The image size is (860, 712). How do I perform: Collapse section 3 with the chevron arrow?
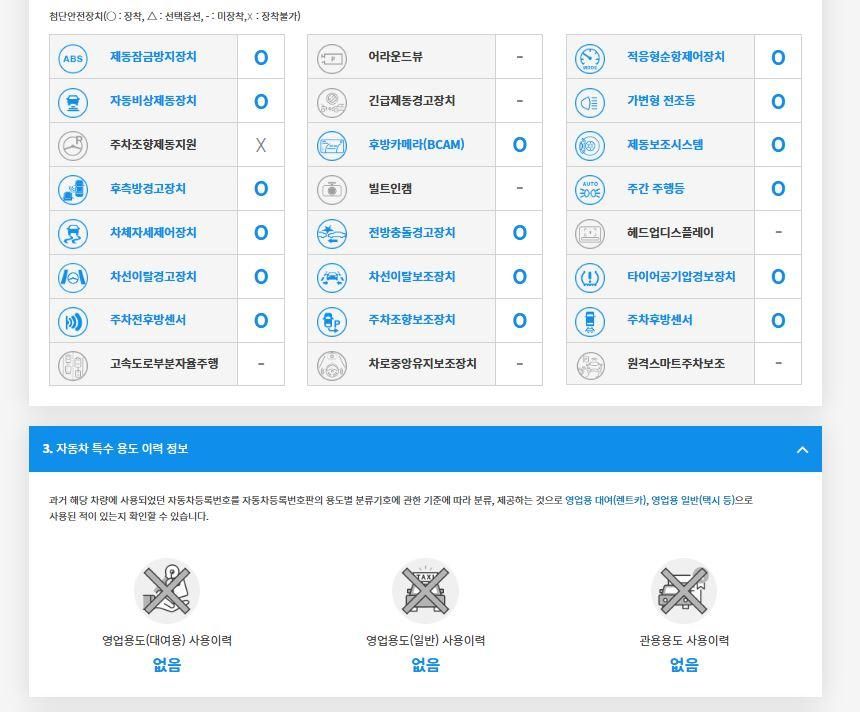[x=802, y=450]
